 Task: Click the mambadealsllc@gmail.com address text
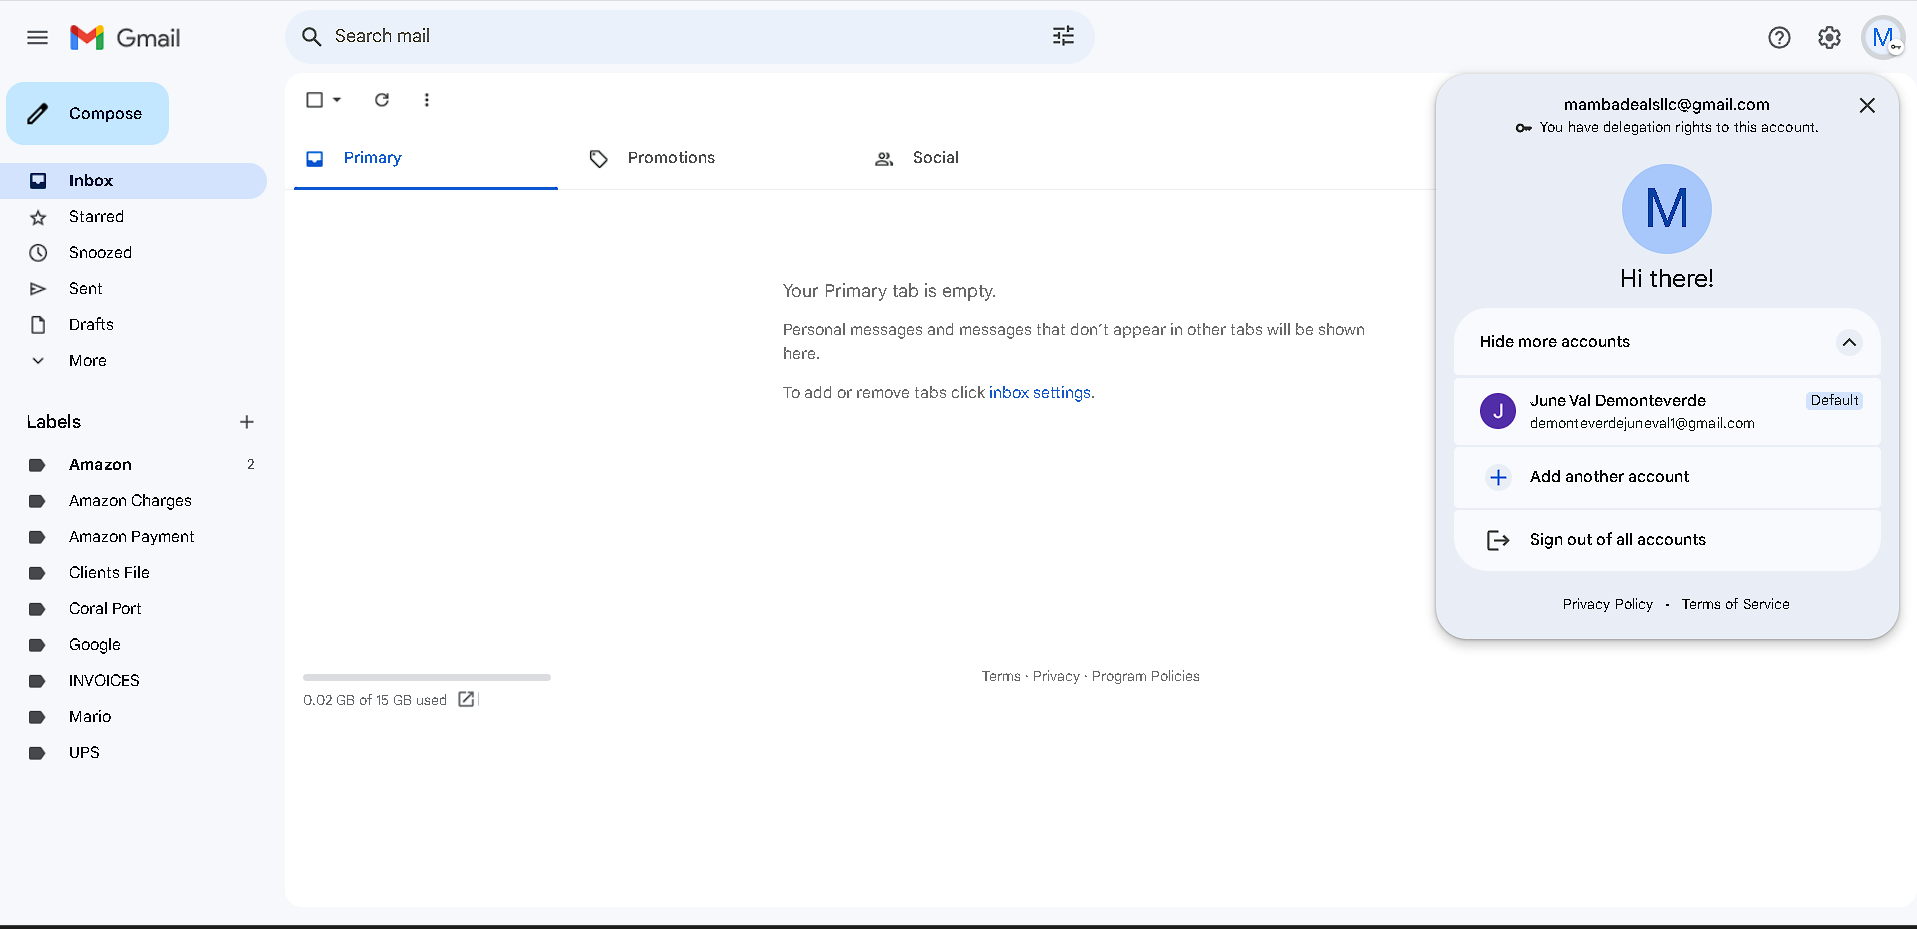tap(1666, 104)
